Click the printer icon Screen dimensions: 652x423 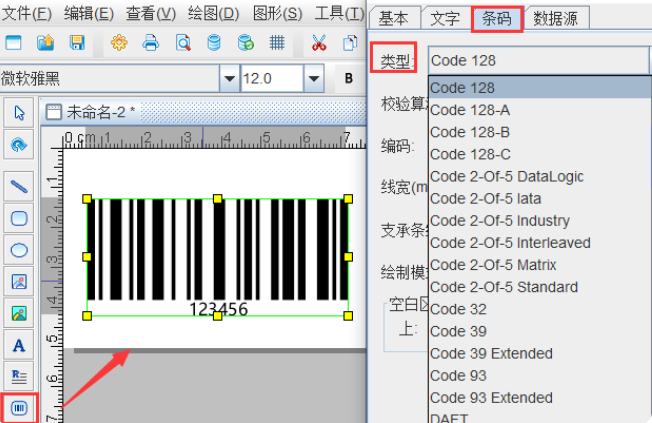pos(151,42)
